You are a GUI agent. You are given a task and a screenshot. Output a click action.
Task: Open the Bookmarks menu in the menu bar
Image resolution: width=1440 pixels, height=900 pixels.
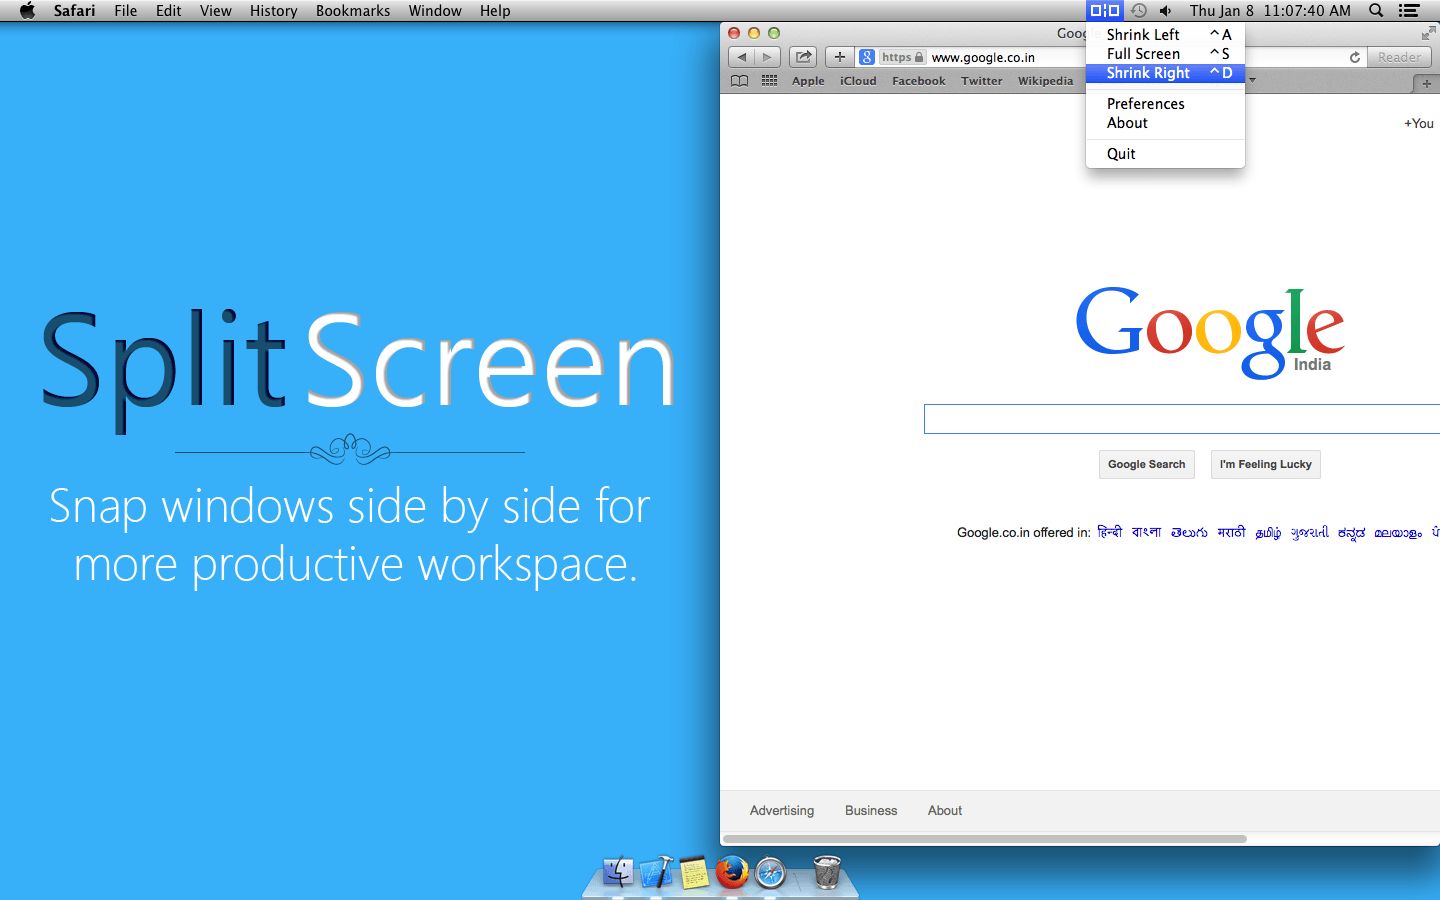tap(352, 11)
